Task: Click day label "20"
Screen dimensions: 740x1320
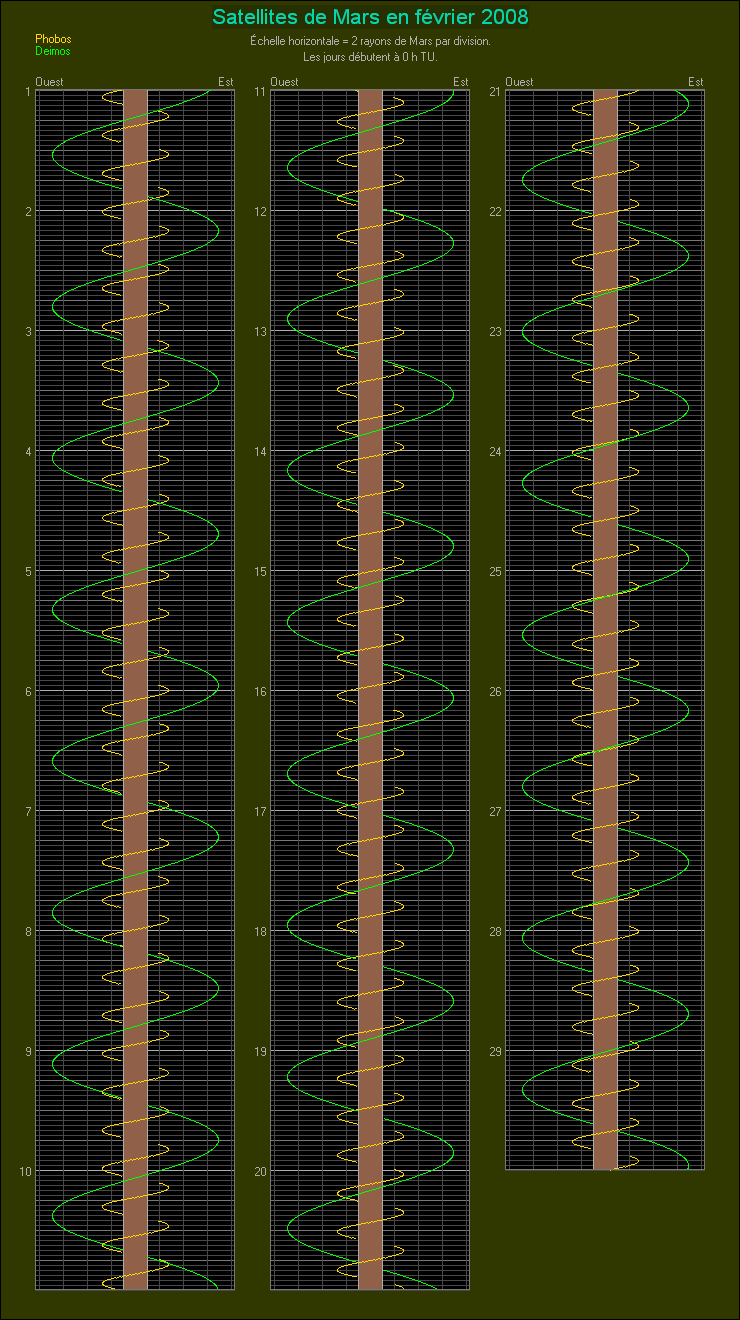Action: click(260, 1171)
